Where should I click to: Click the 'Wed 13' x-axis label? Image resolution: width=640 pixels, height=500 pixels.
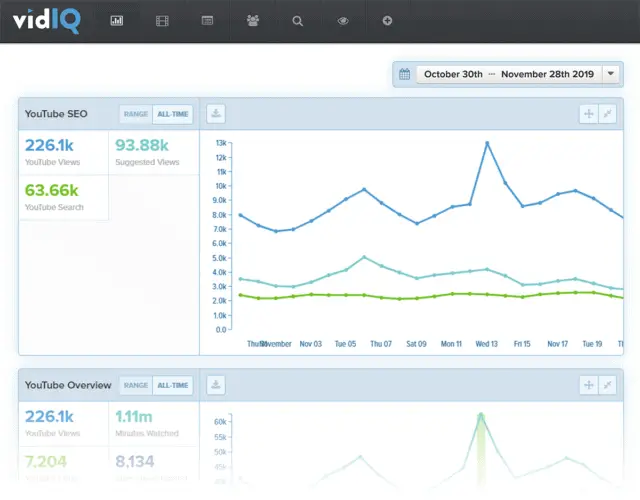point(487,344)
